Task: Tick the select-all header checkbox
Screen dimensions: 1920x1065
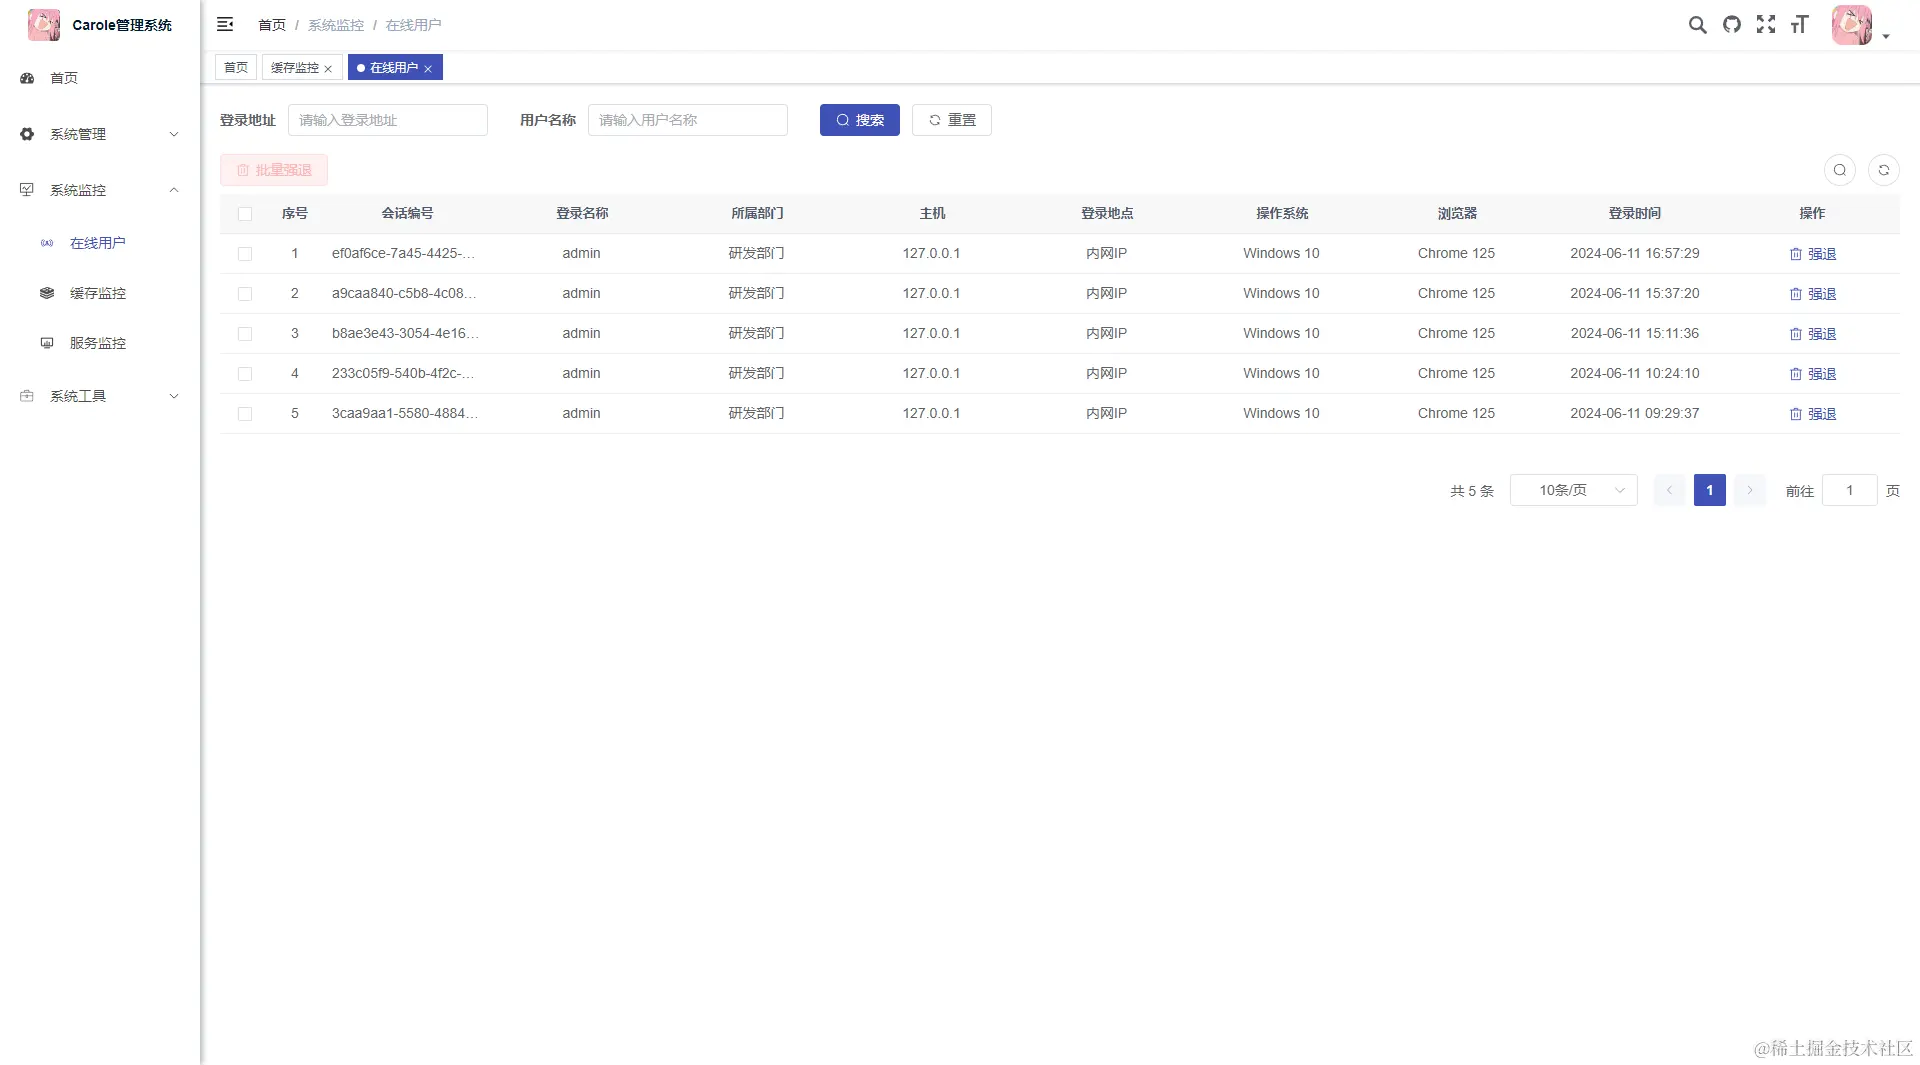Action: 245,213
